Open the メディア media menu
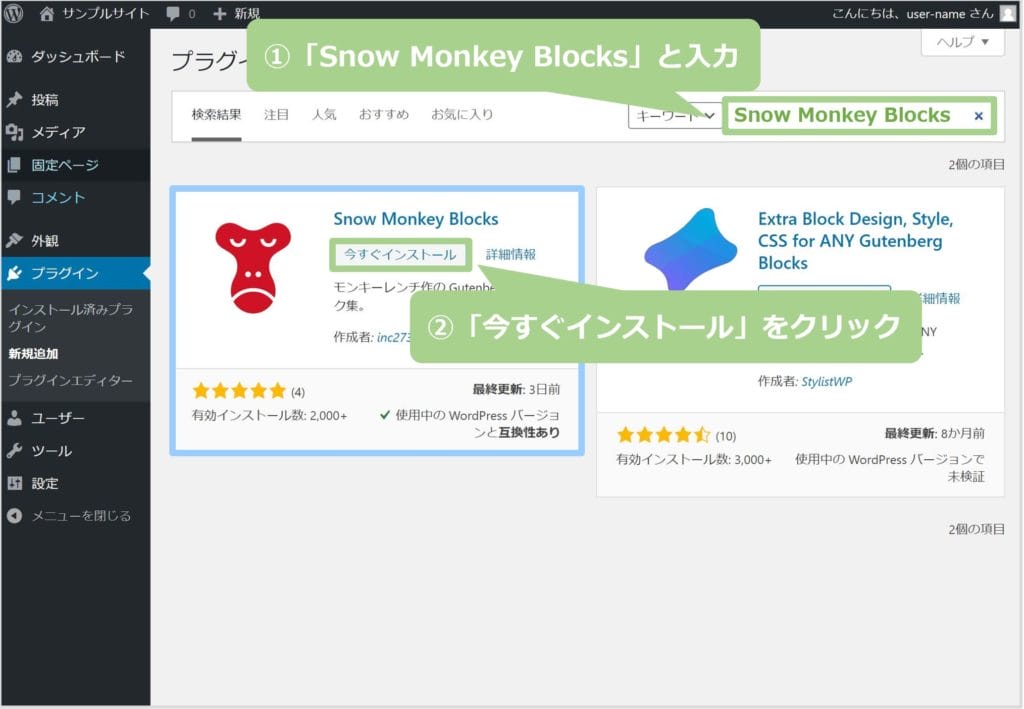 click(x=57, y=132)
